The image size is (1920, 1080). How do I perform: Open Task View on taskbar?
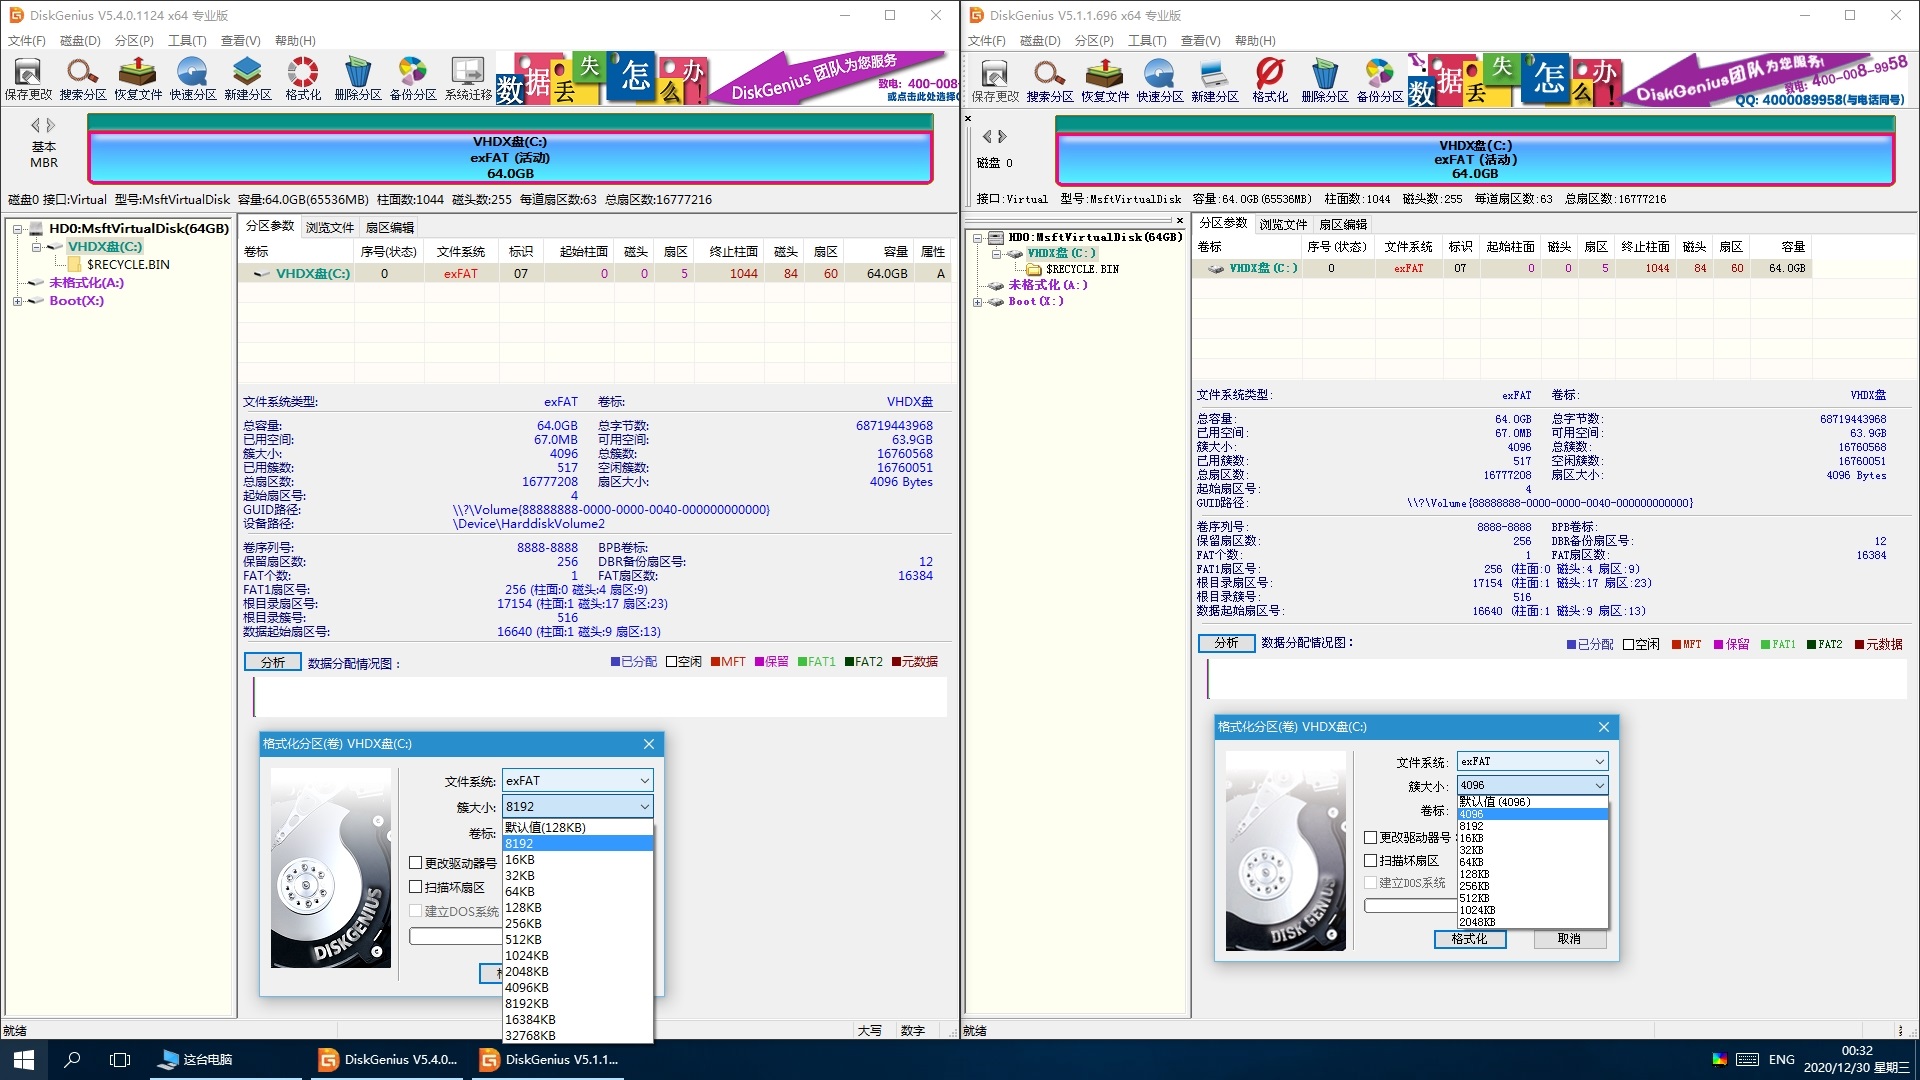120,1059
